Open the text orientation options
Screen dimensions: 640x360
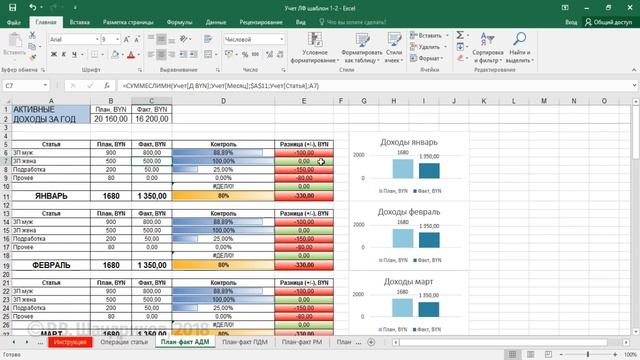point(184,39)
